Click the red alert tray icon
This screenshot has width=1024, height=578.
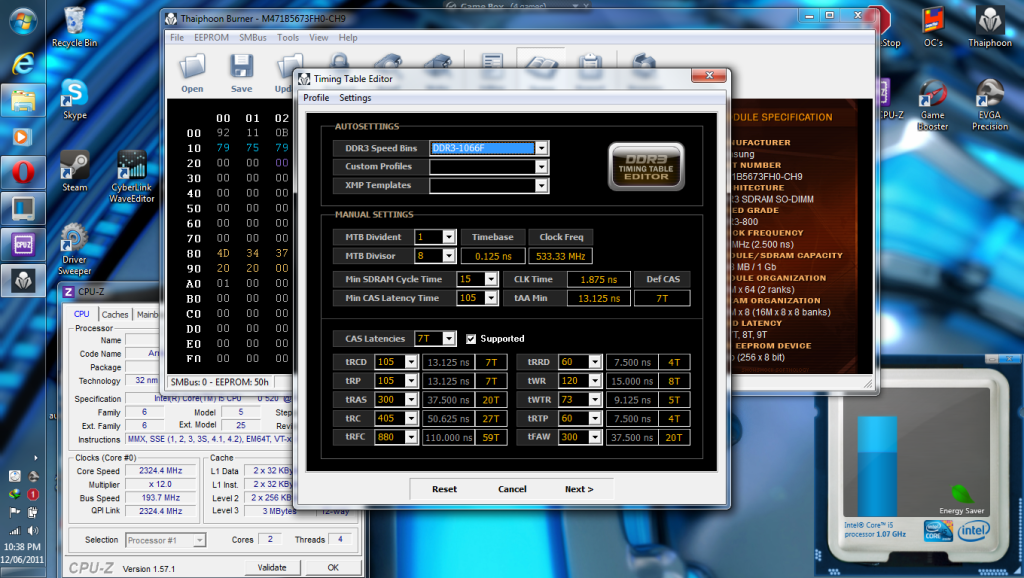33,494
